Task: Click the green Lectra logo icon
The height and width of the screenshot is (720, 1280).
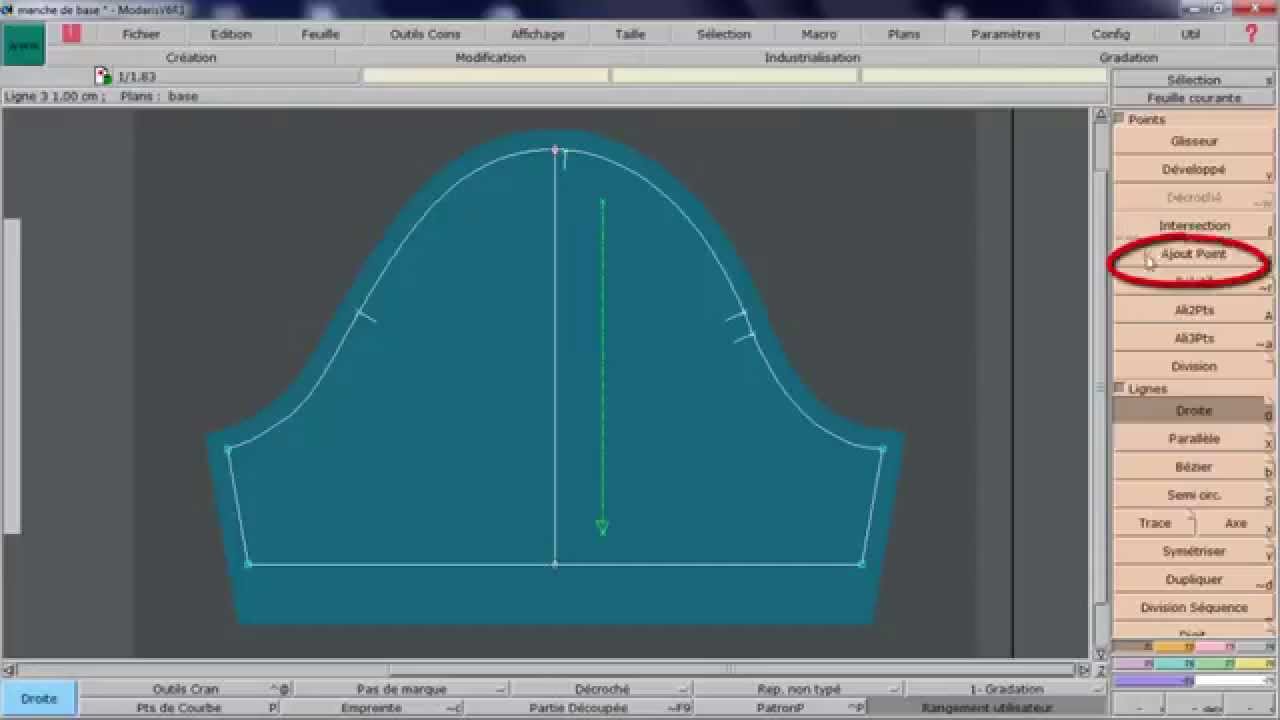Action: pyautogui.click(x=23, y=45)
